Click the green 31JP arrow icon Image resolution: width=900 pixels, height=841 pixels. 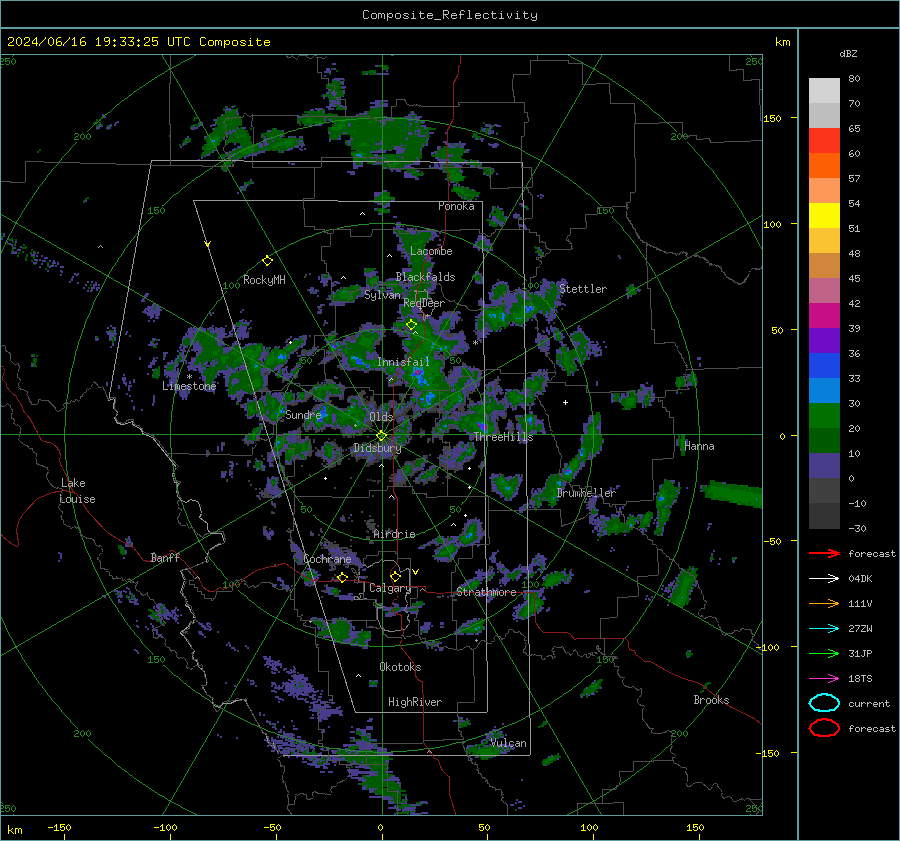(x=824, y=653)
